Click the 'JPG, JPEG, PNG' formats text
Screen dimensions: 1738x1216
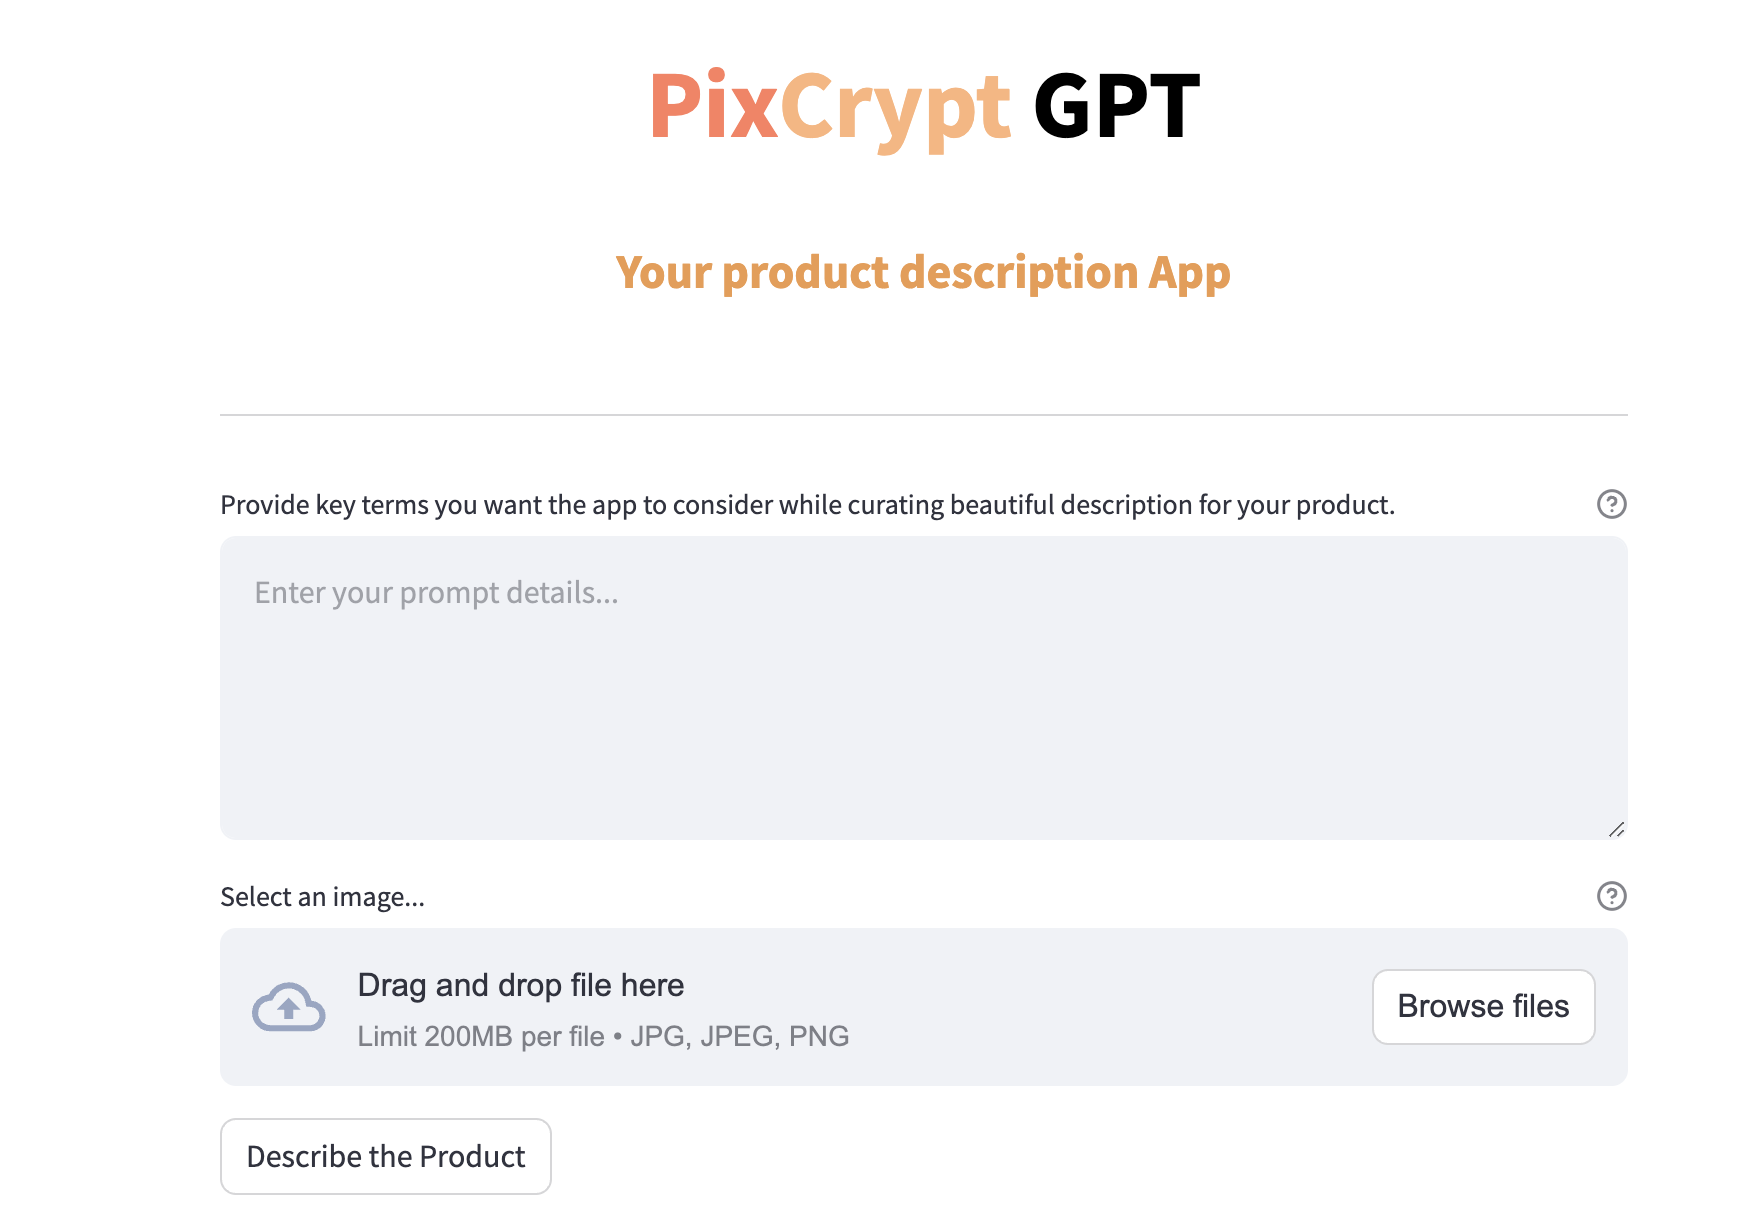739,1036
